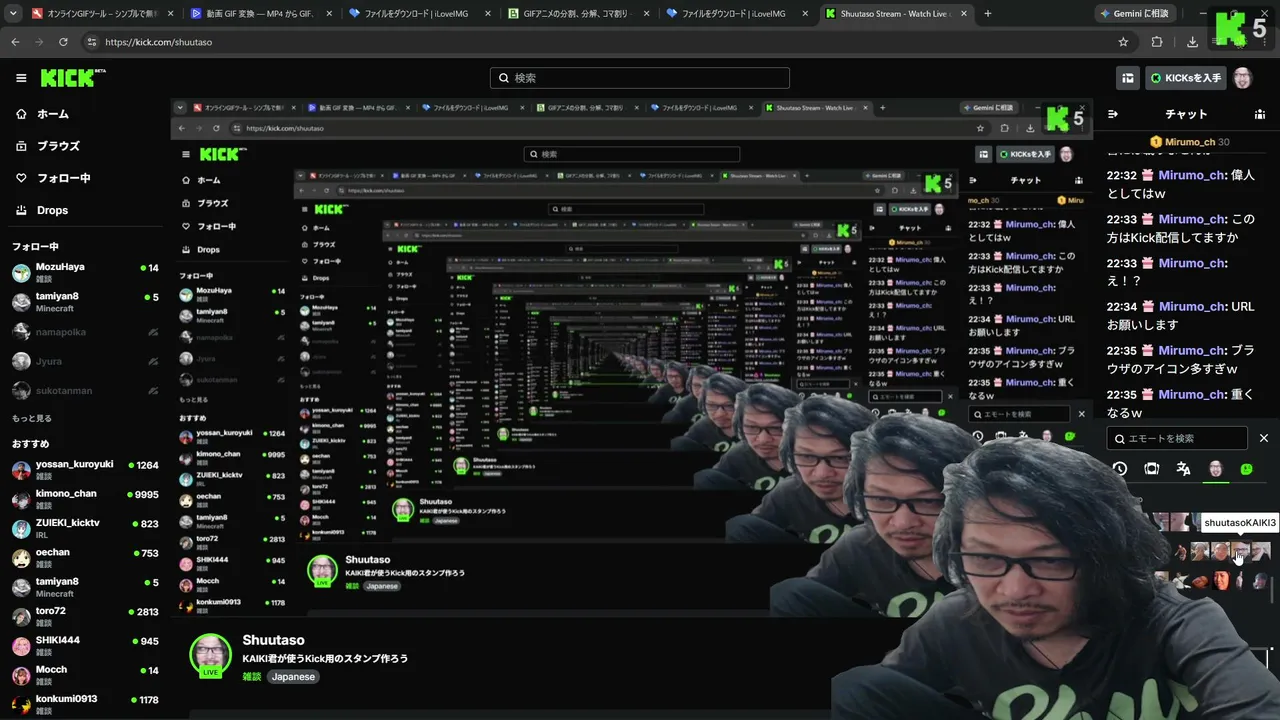
Task: Bookmark this page with the star
Action: coord(1123,42)
